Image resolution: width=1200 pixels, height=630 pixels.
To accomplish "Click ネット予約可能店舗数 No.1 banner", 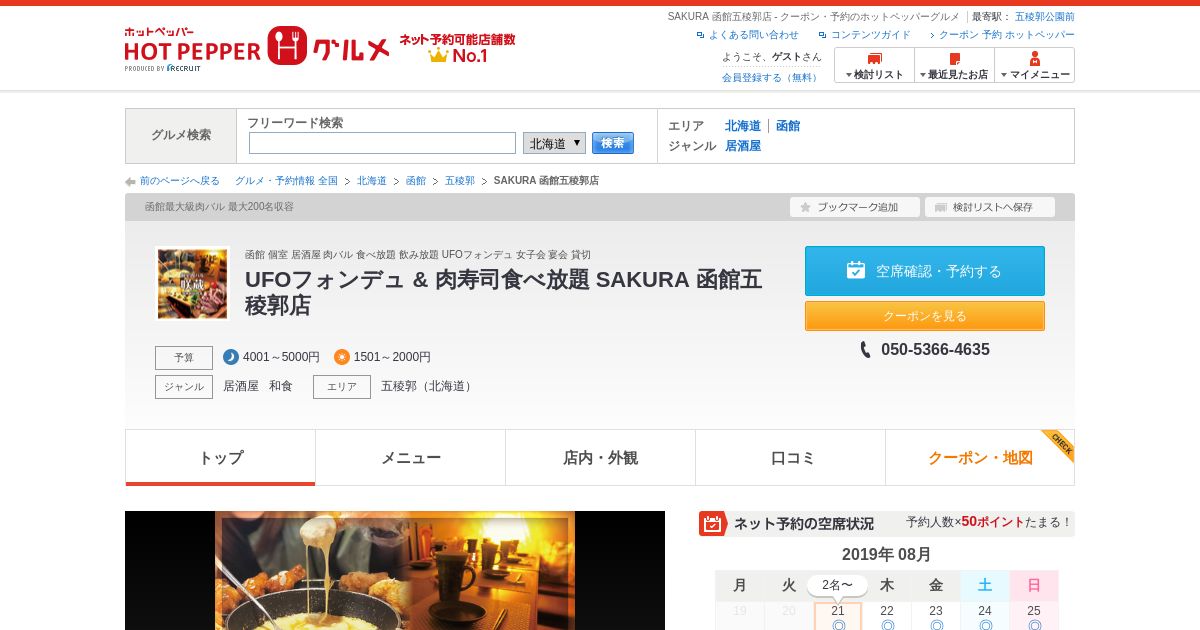I will pyautogui.click(x=458, y=48).
